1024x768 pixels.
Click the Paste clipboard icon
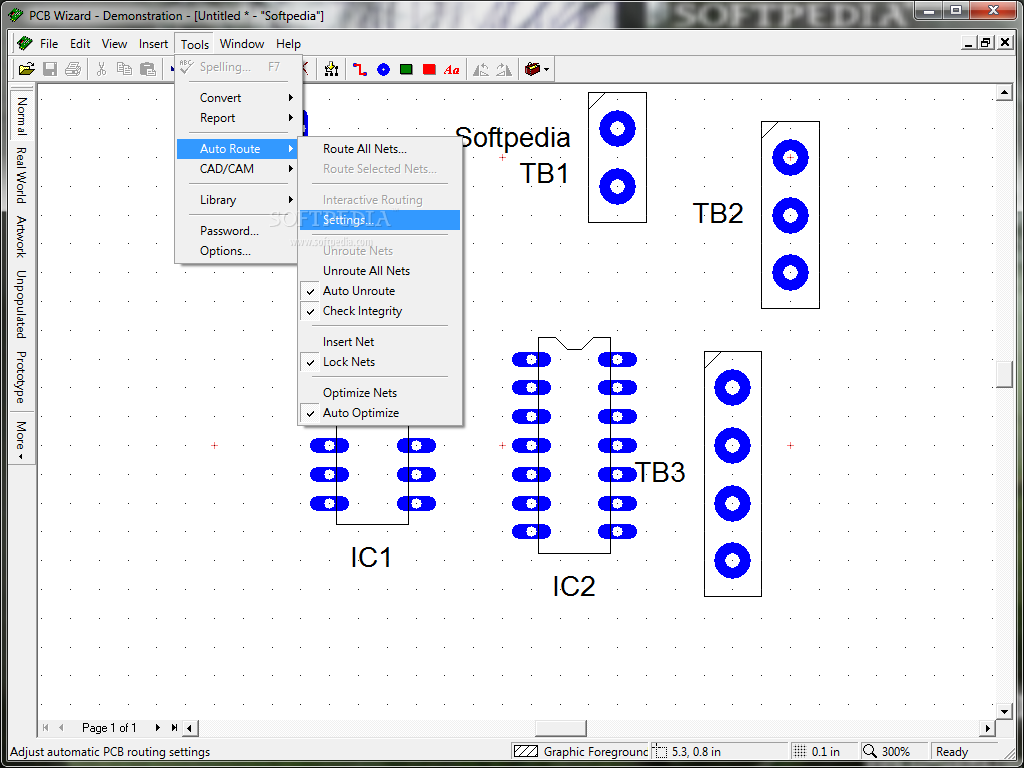[148, 69]
